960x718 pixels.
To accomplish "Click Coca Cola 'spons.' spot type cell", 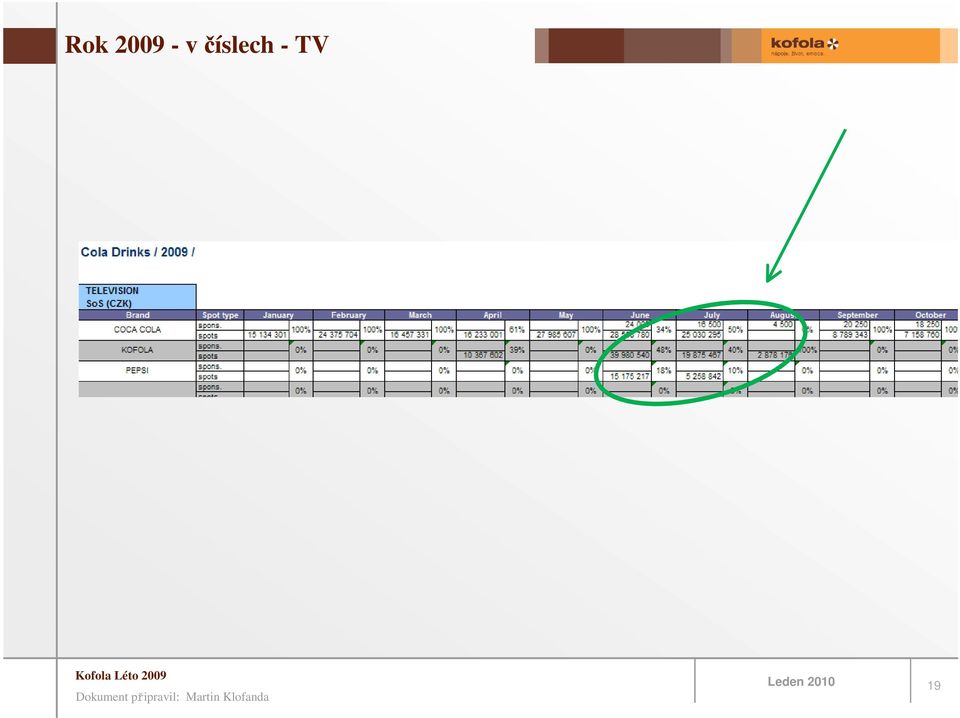I will coord(220,326).
